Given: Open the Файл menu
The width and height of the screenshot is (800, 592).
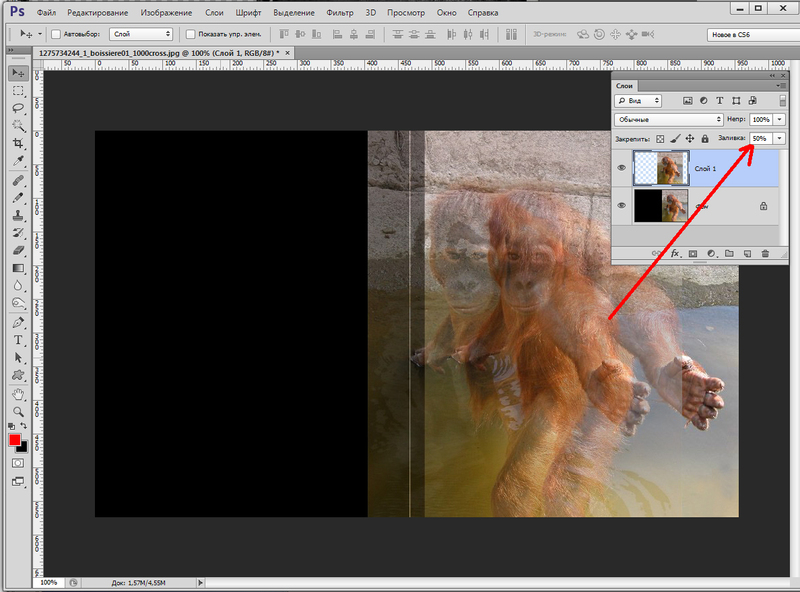Looking at the screenshot, I should click(46, 13).
